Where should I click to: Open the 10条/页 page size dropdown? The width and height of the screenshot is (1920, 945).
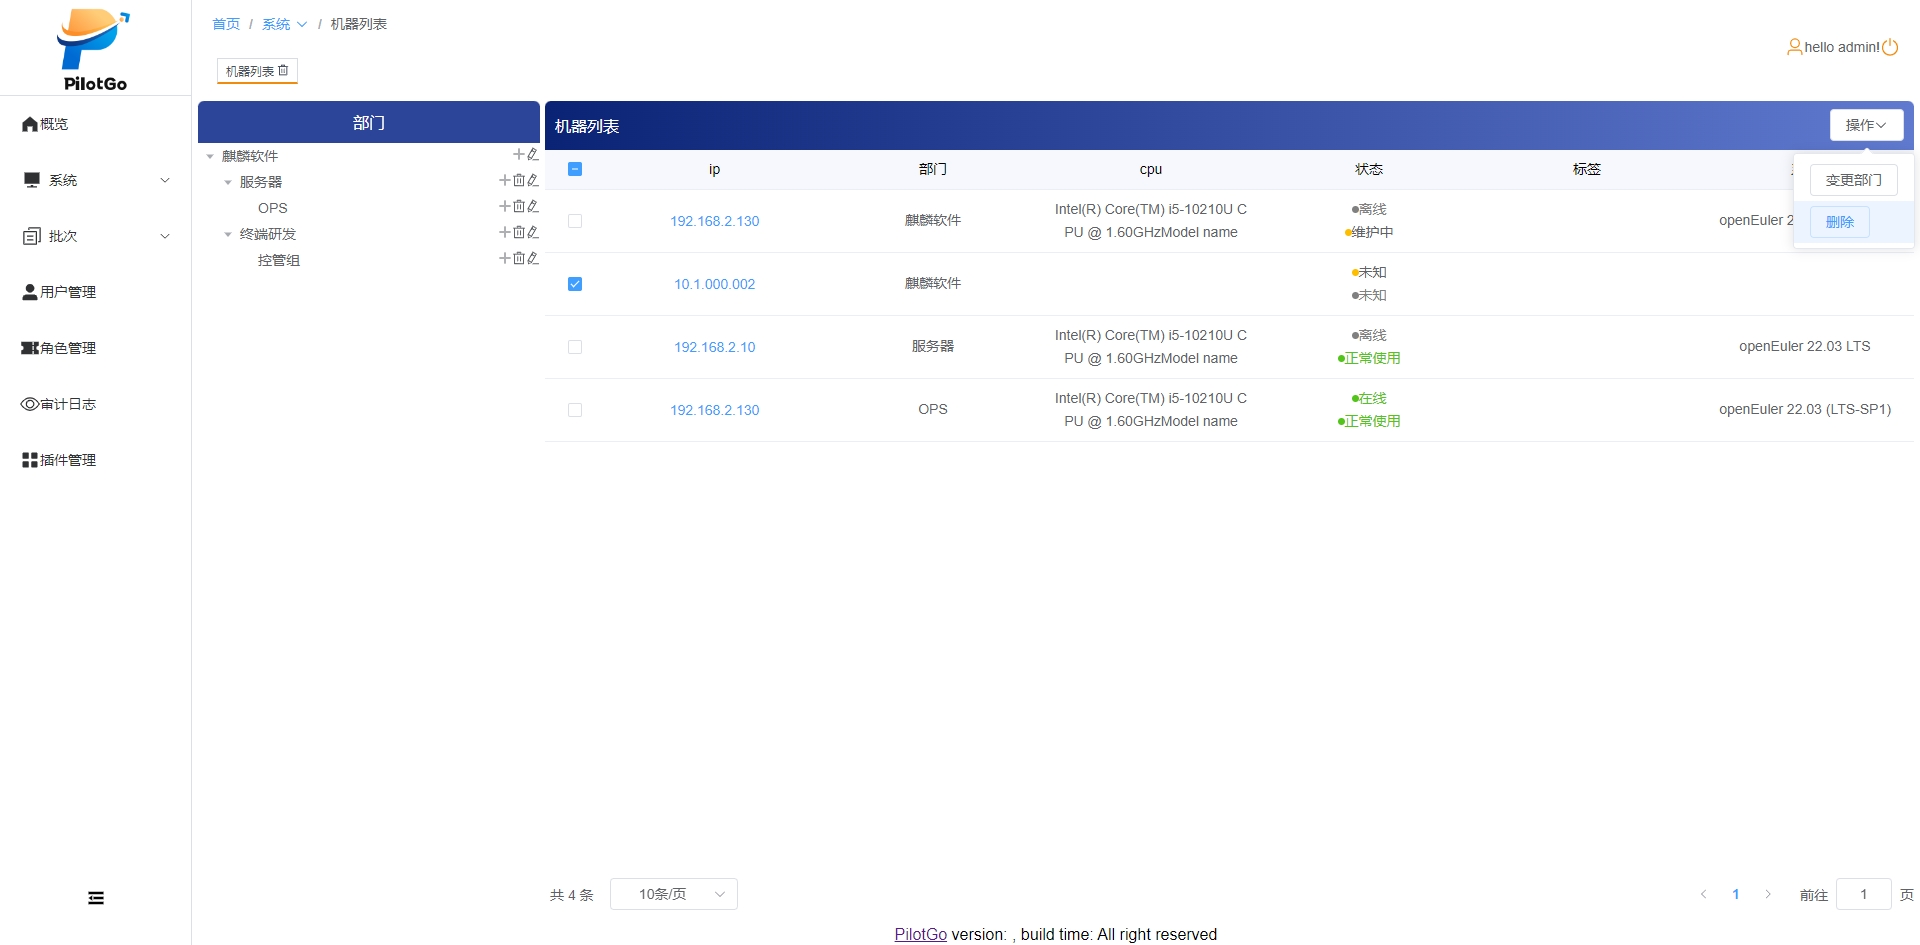tap(674, 894)
